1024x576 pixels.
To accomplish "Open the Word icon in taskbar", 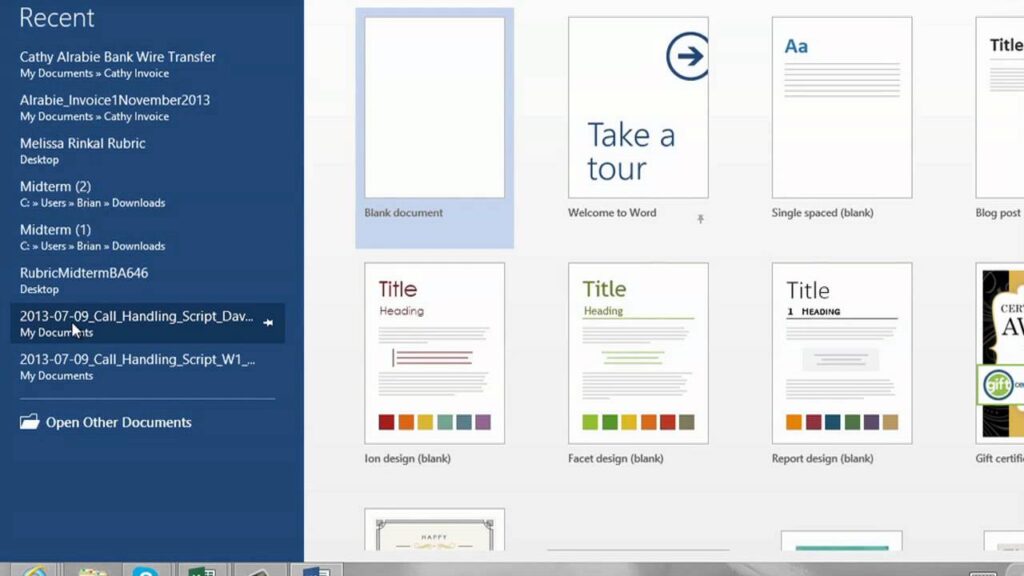I will pyautogui.click(x=316, y=570).
